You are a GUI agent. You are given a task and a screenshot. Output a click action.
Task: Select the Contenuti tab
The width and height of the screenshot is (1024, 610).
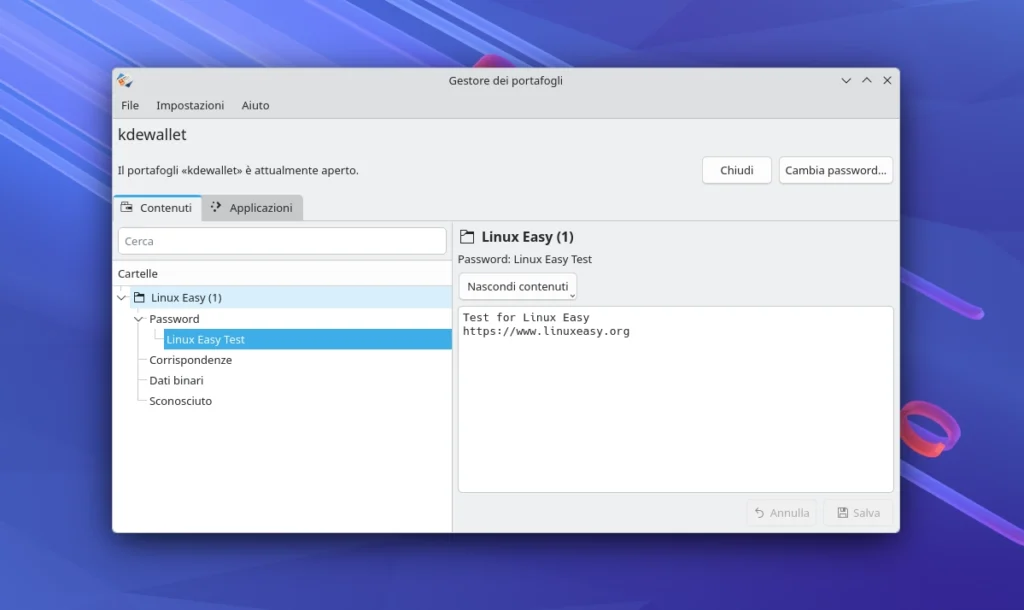tap(165, 208)
